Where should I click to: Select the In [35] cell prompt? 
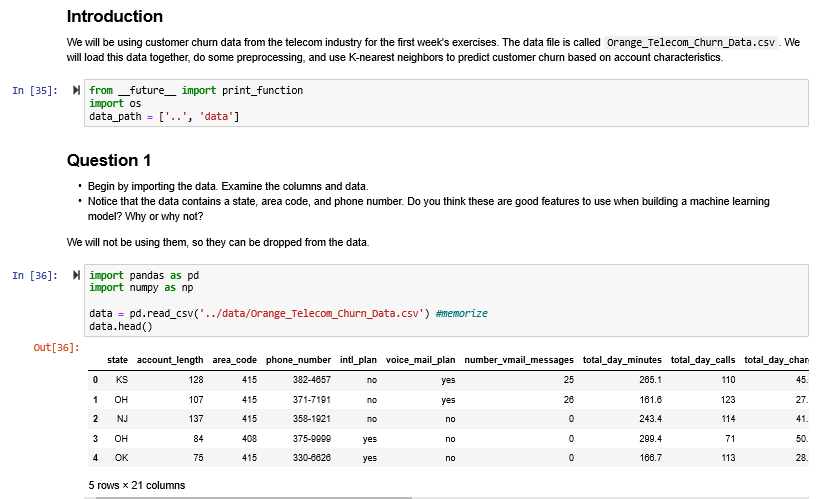35,90
